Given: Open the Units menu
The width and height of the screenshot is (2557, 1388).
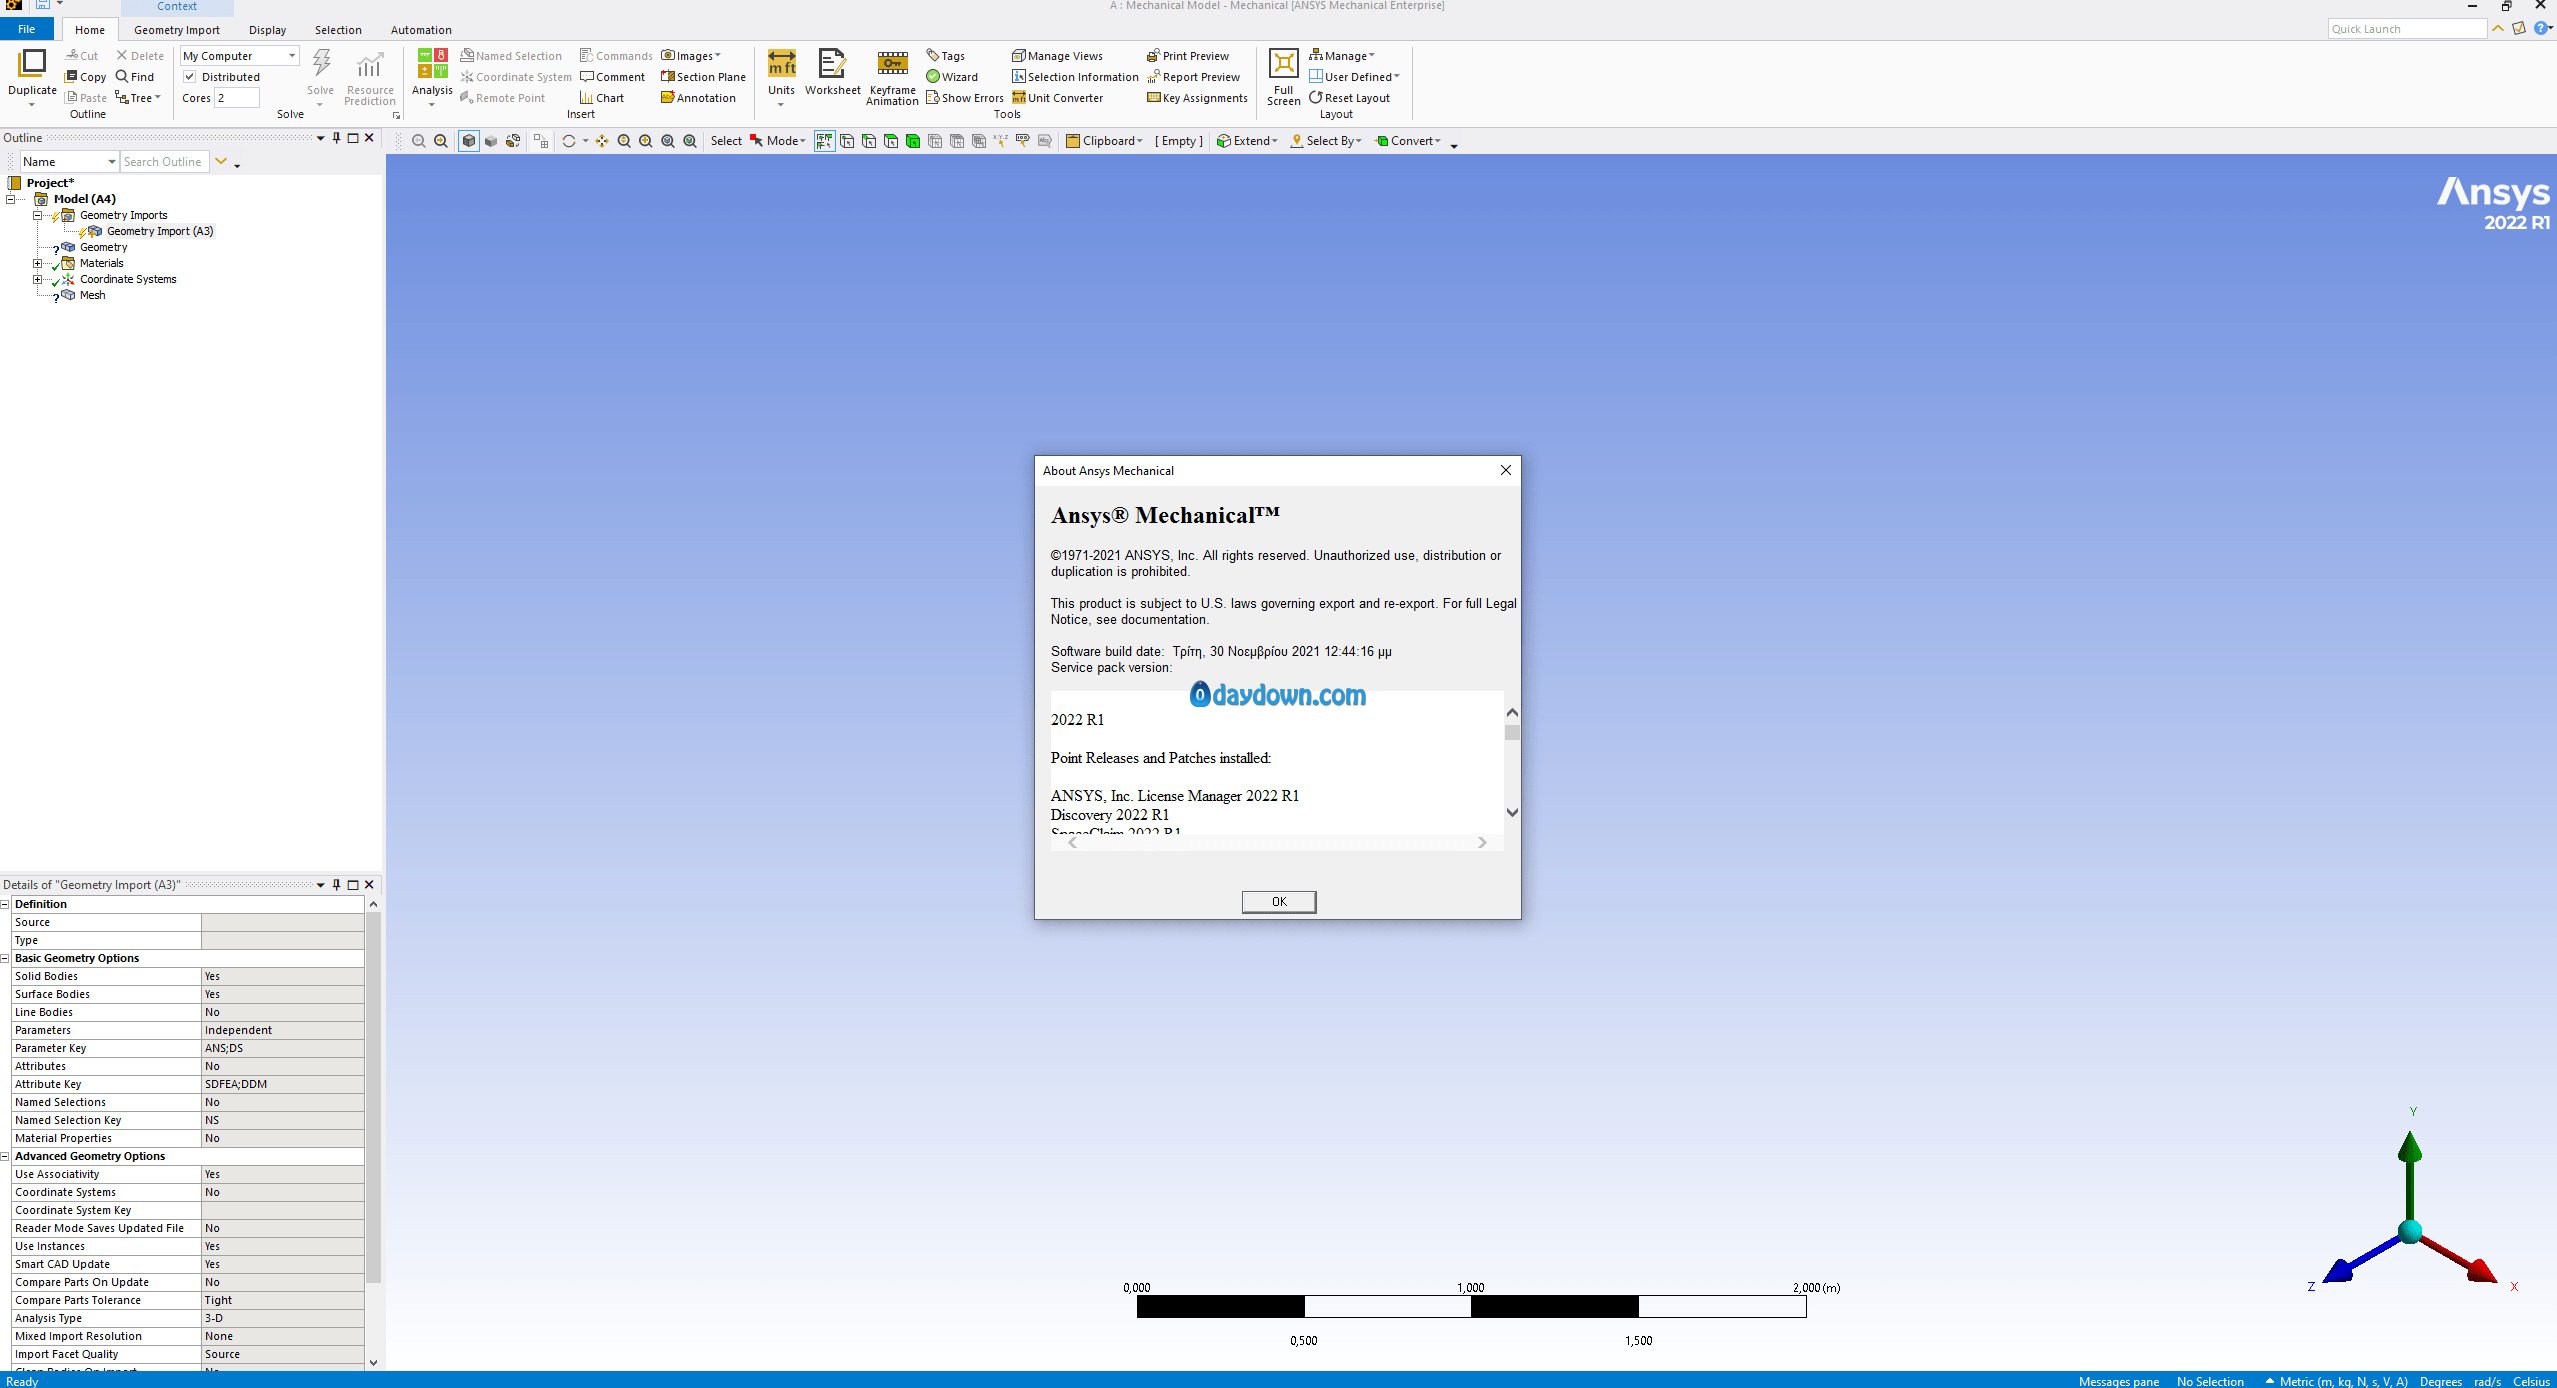Looking at the screenshot, I should pyautogui.click(x=781, y=76).
